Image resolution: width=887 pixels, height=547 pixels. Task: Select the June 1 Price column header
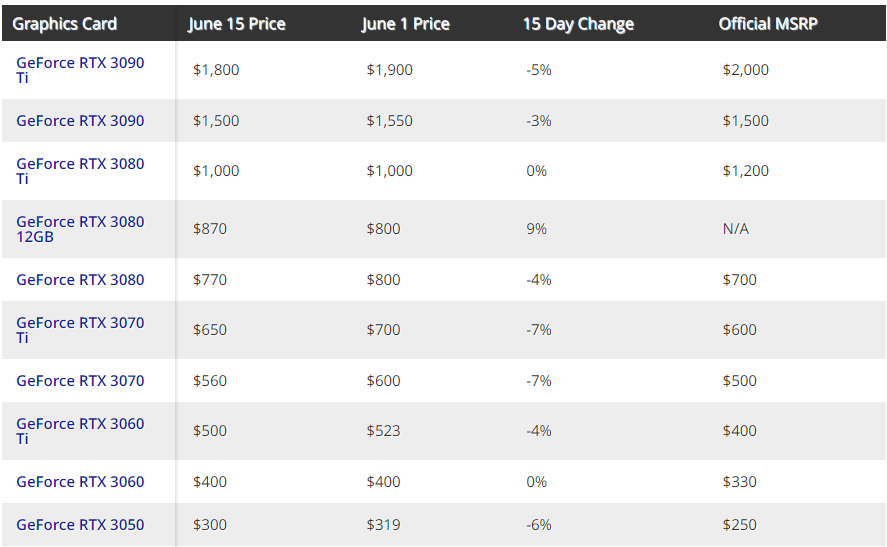[405, 24]
